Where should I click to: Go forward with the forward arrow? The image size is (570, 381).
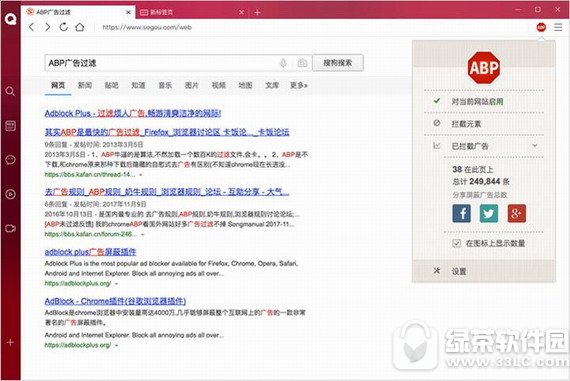[48, 27]
